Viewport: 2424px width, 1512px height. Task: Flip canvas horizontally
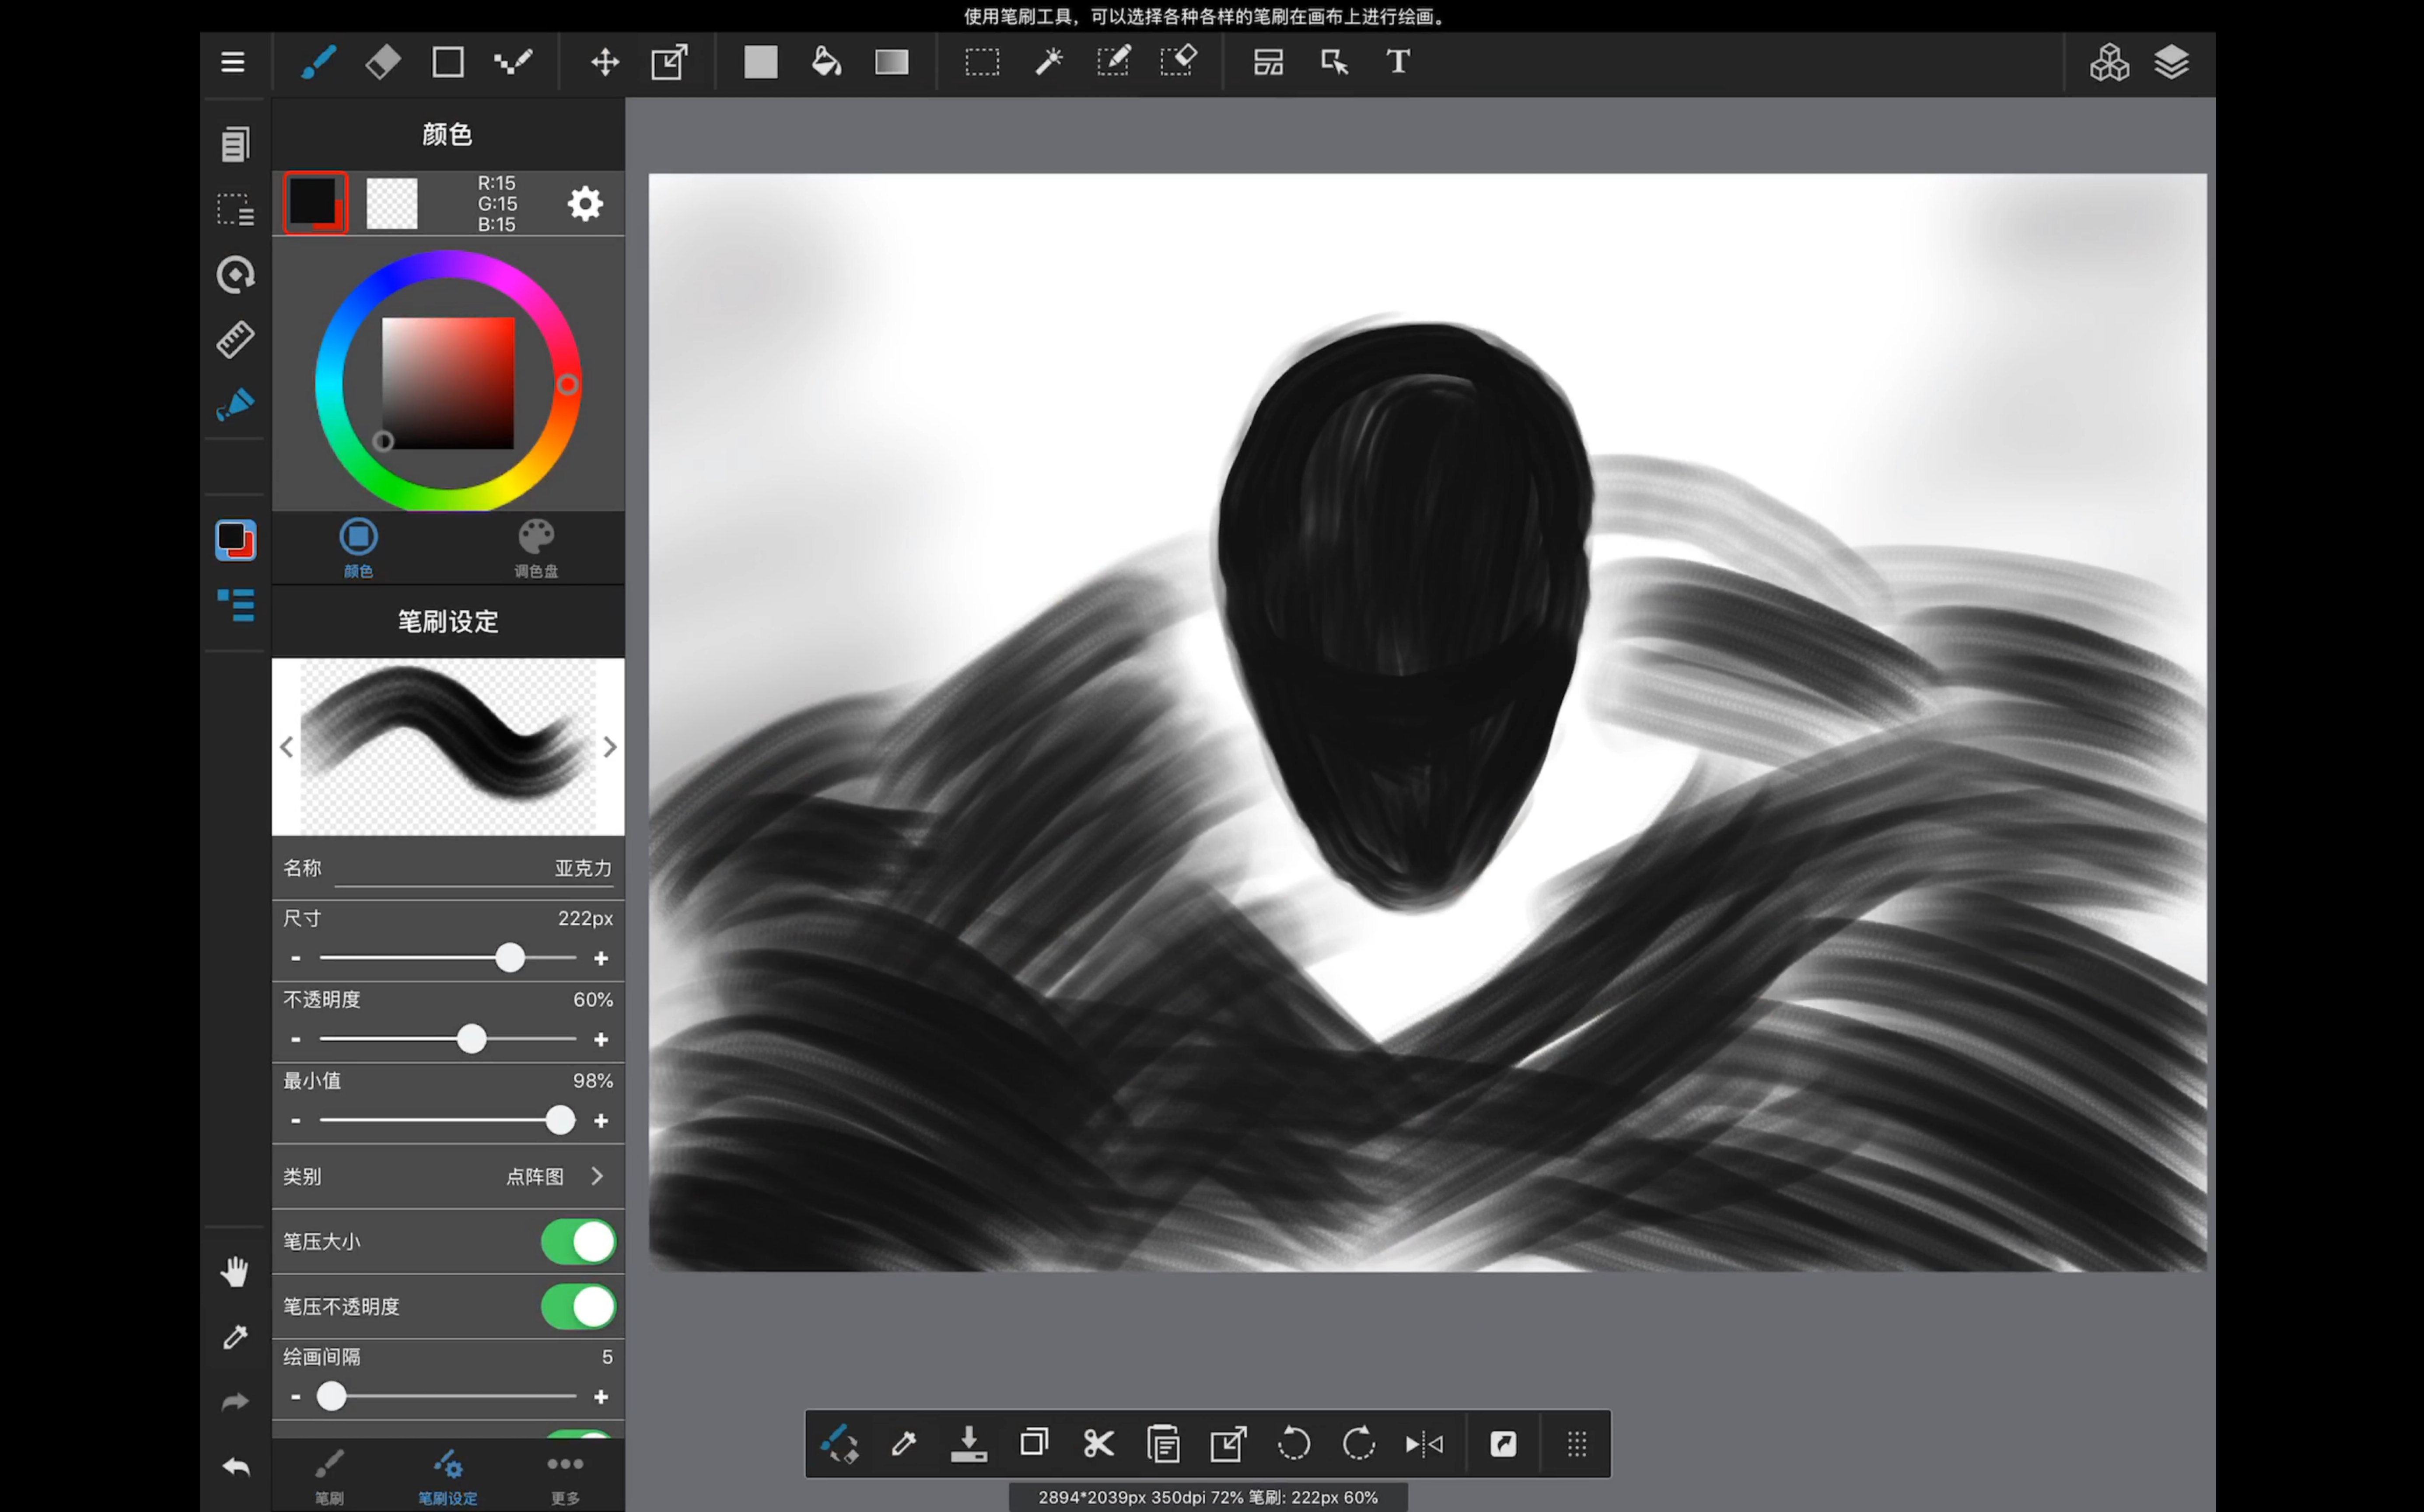(1424, 1444)
